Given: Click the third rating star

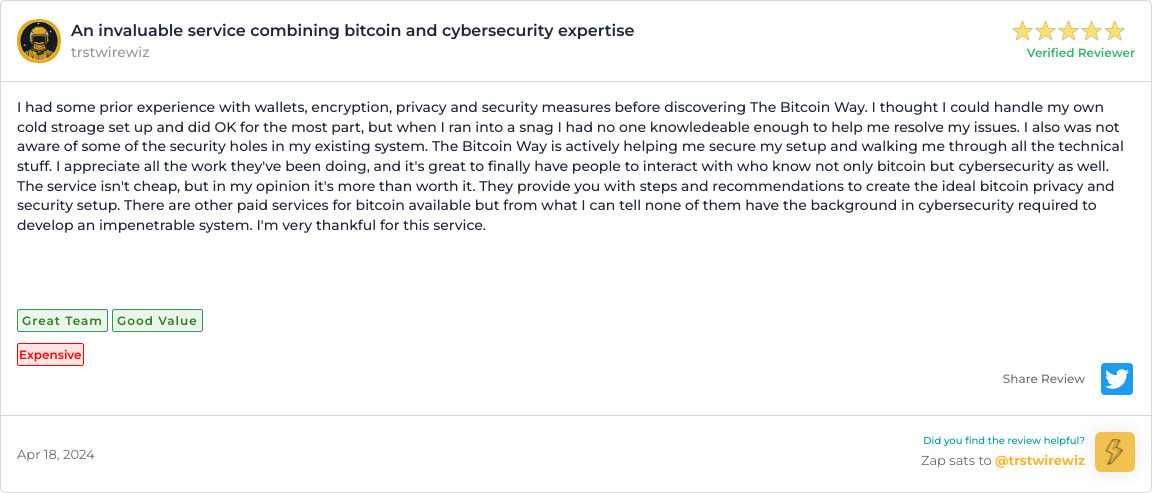Looking at the screenshot, I should pos(1069,31).
